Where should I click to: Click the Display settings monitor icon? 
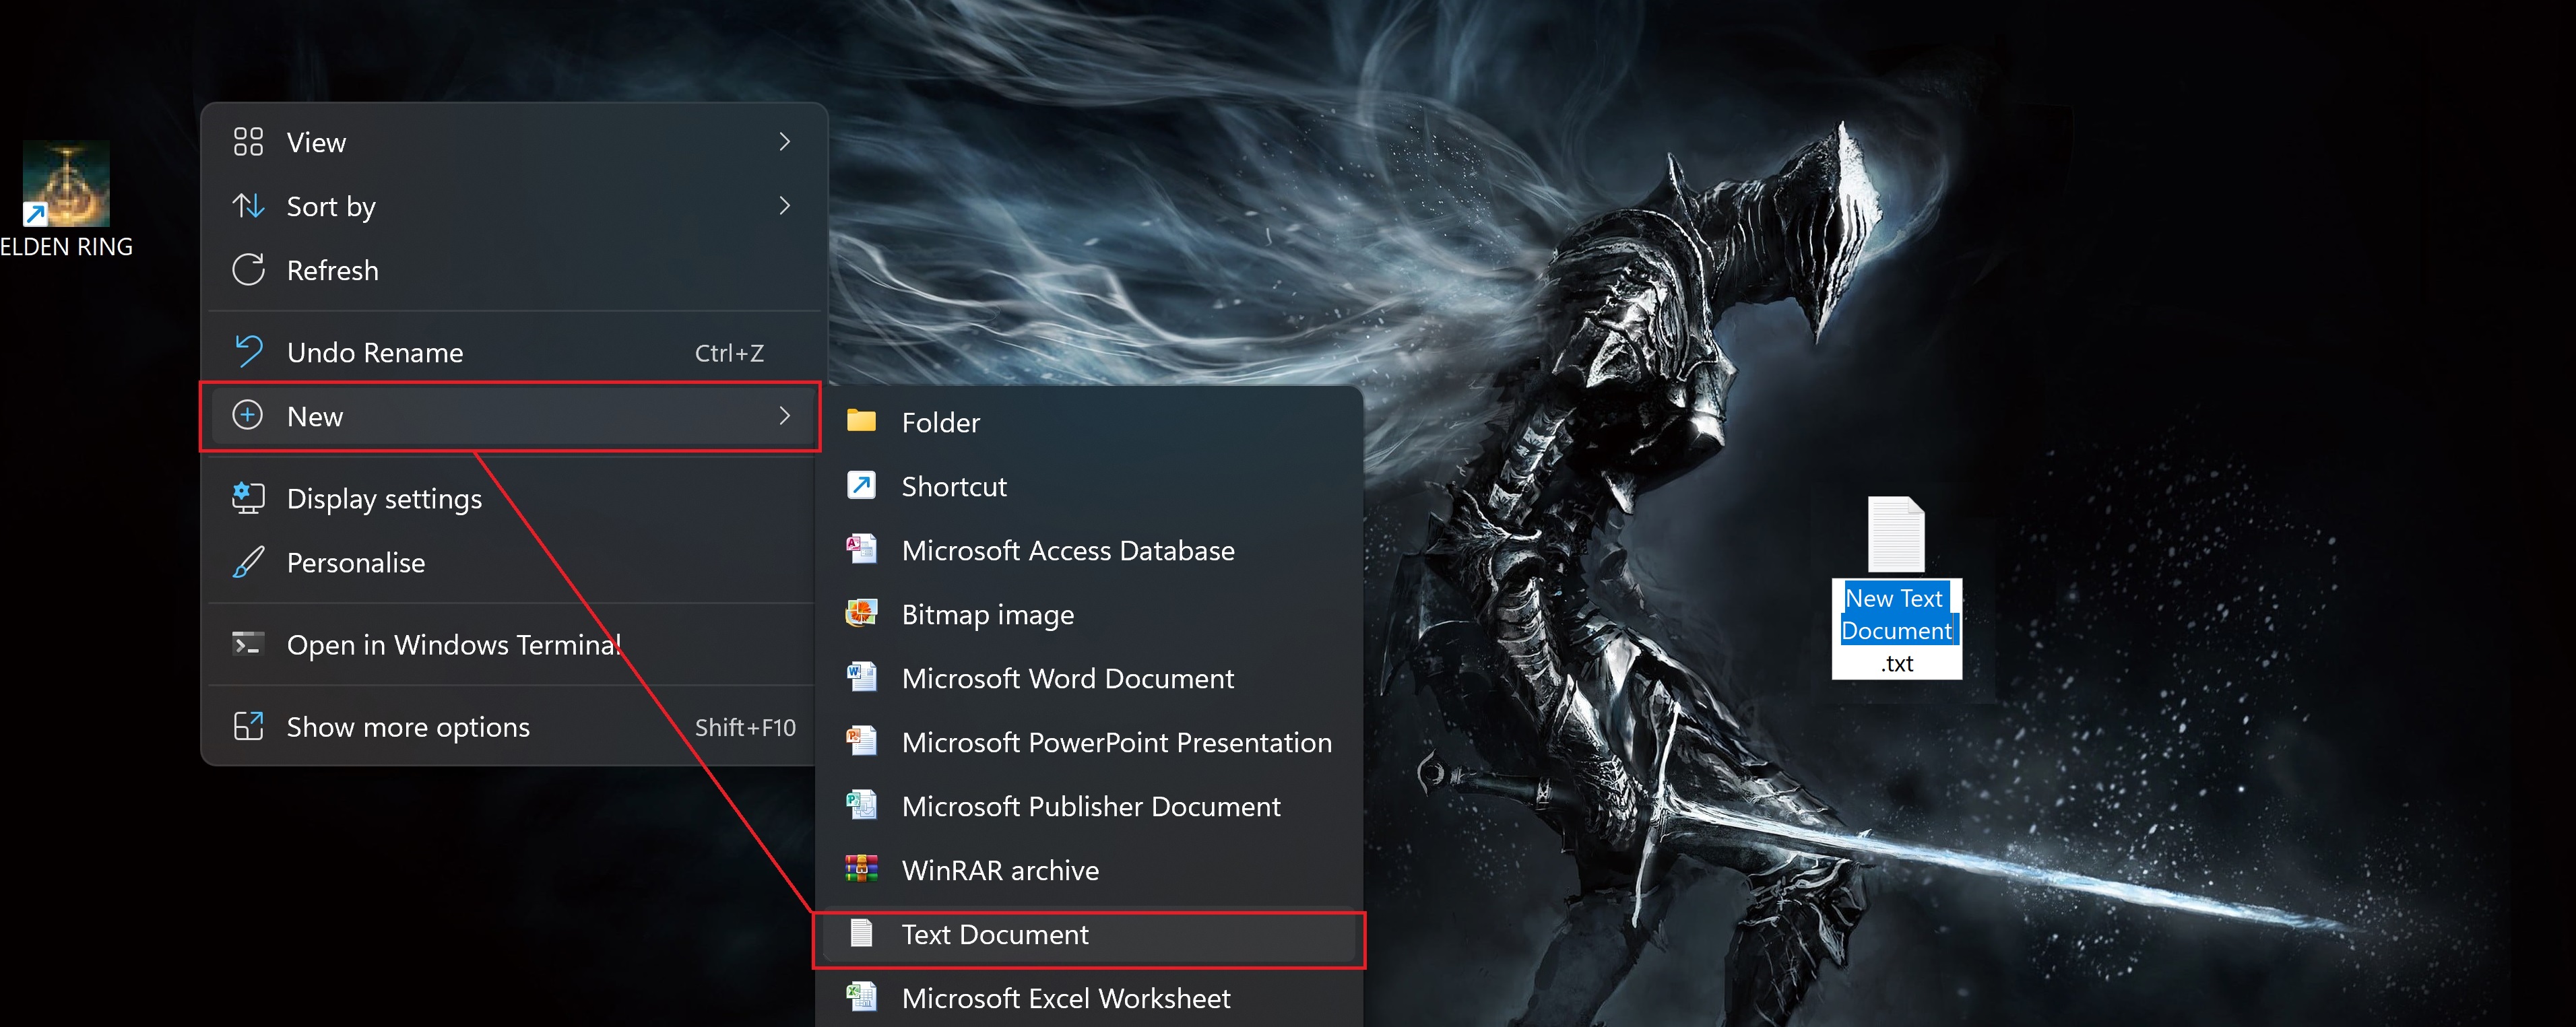[x=248, y=498]
